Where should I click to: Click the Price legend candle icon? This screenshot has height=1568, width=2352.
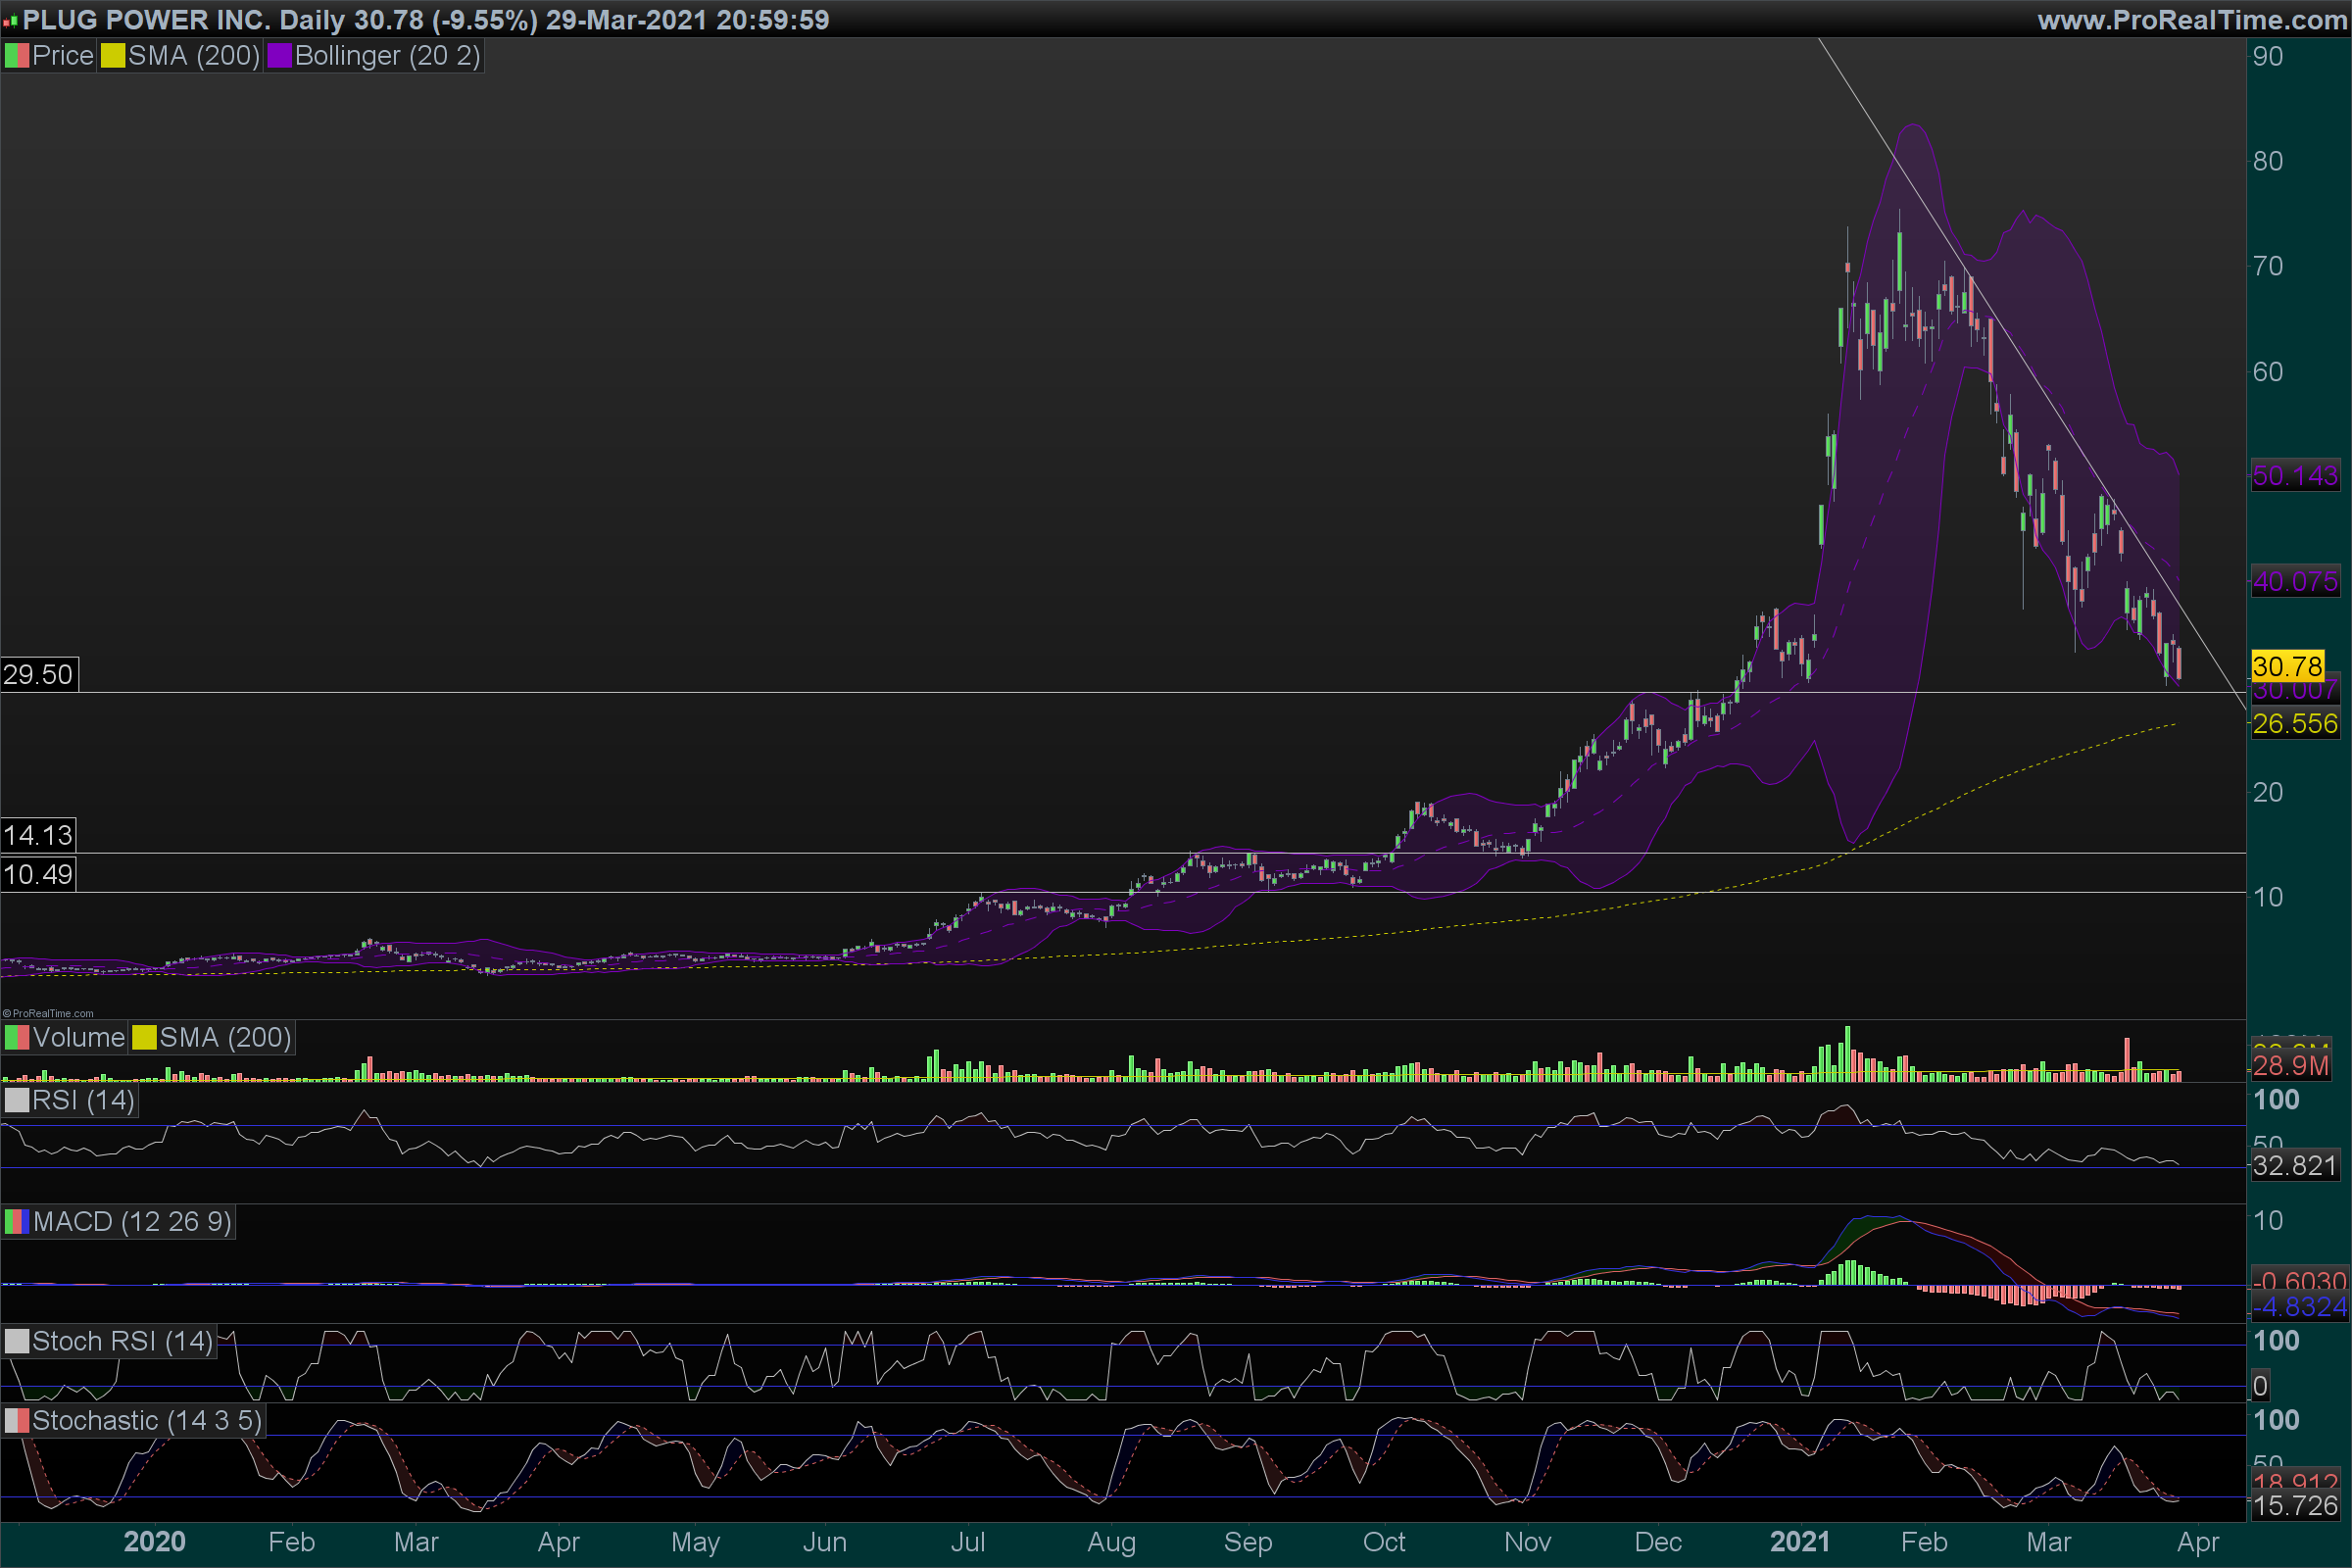click(17, 56)
